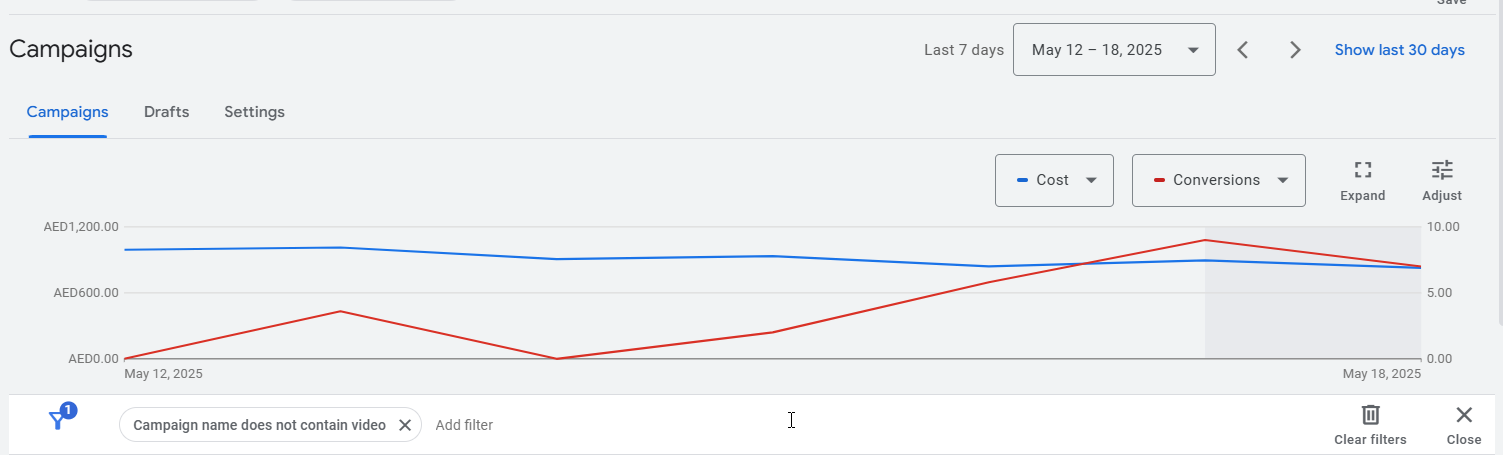Viewport: 1503px width, 455px height.
Task: Go to the previous date range
Action: 1243,50
